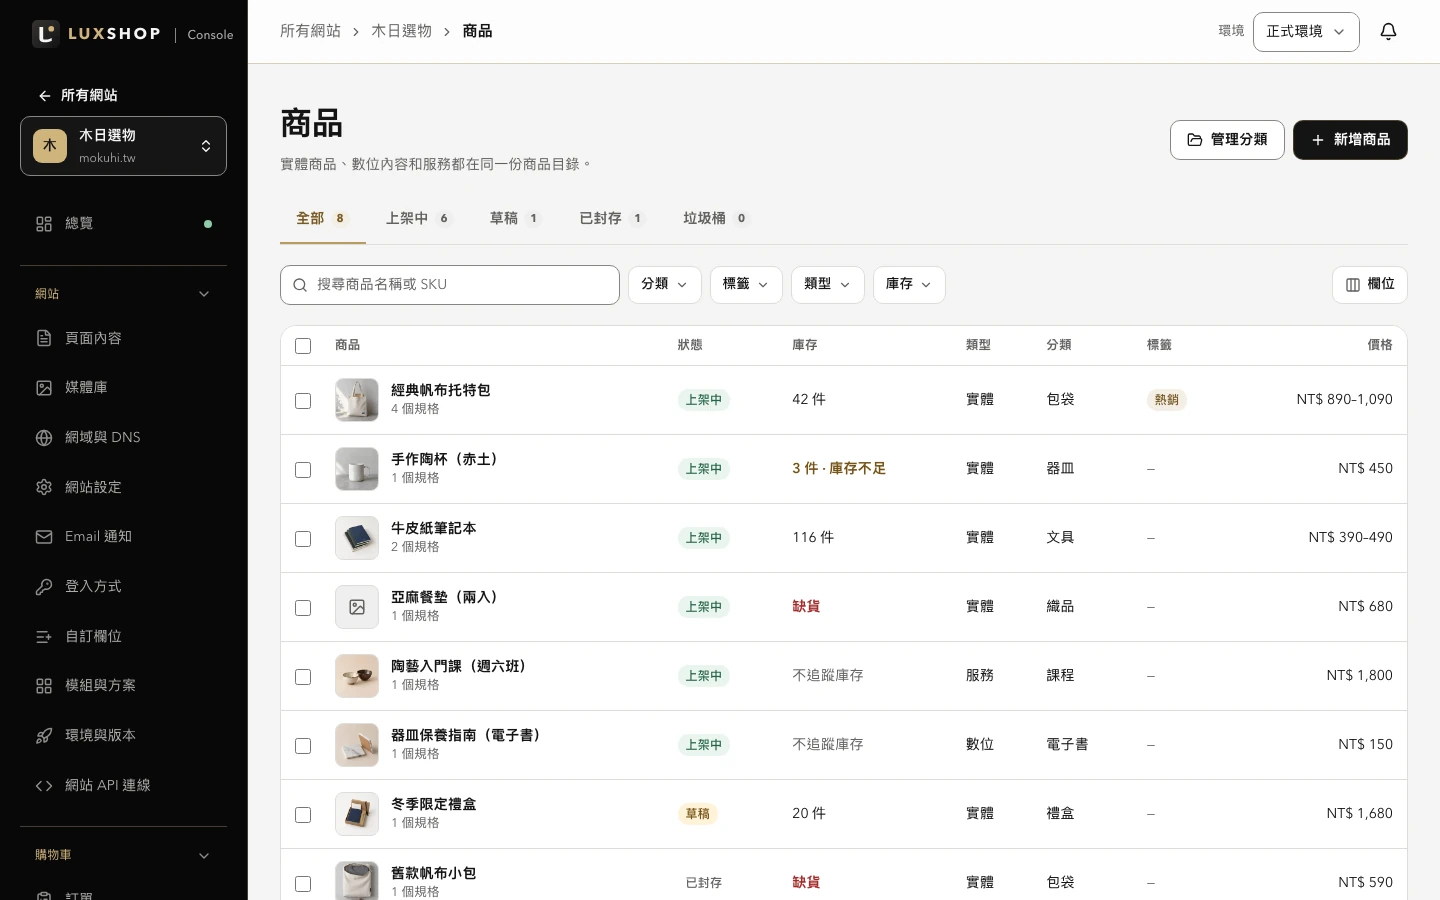Open 網站設定 gear icon
Screen dimensions: 1440x900
point(44,487)
